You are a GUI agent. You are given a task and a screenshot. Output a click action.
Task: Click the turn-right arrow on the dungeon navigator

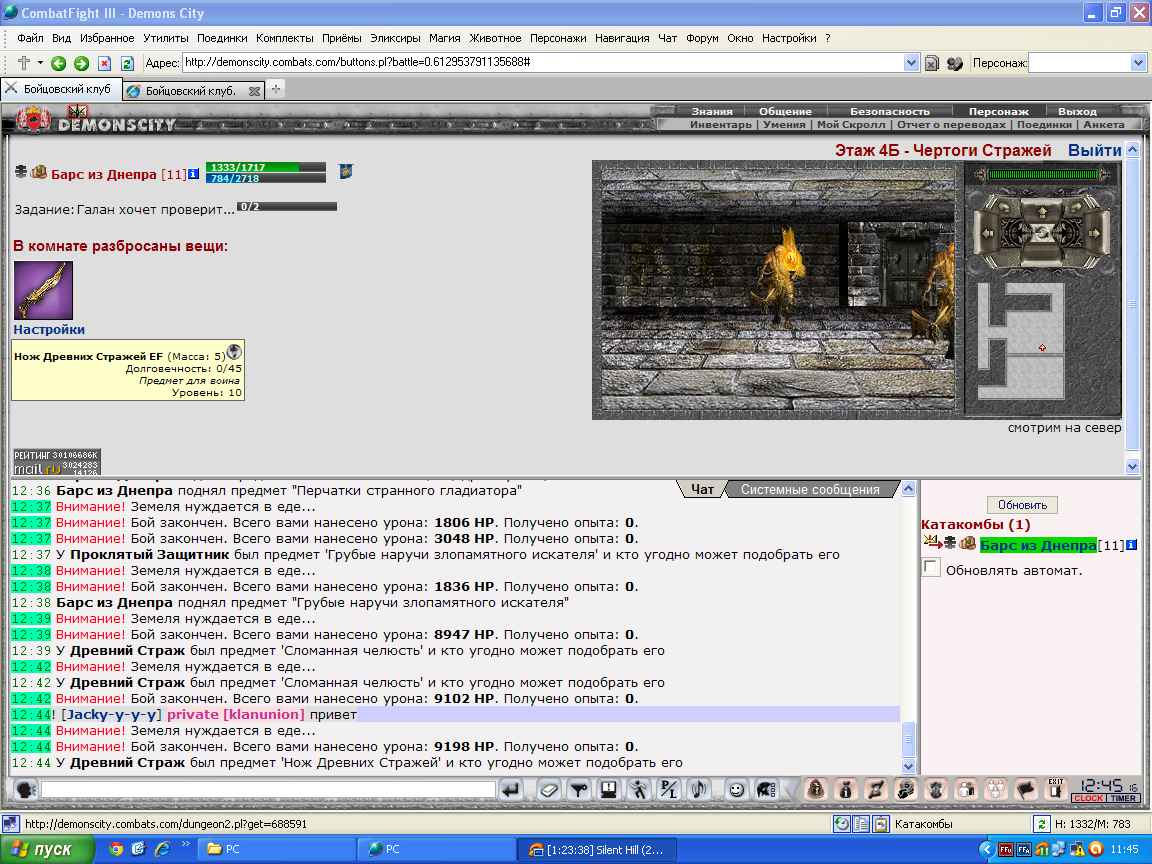point(1094,234)
